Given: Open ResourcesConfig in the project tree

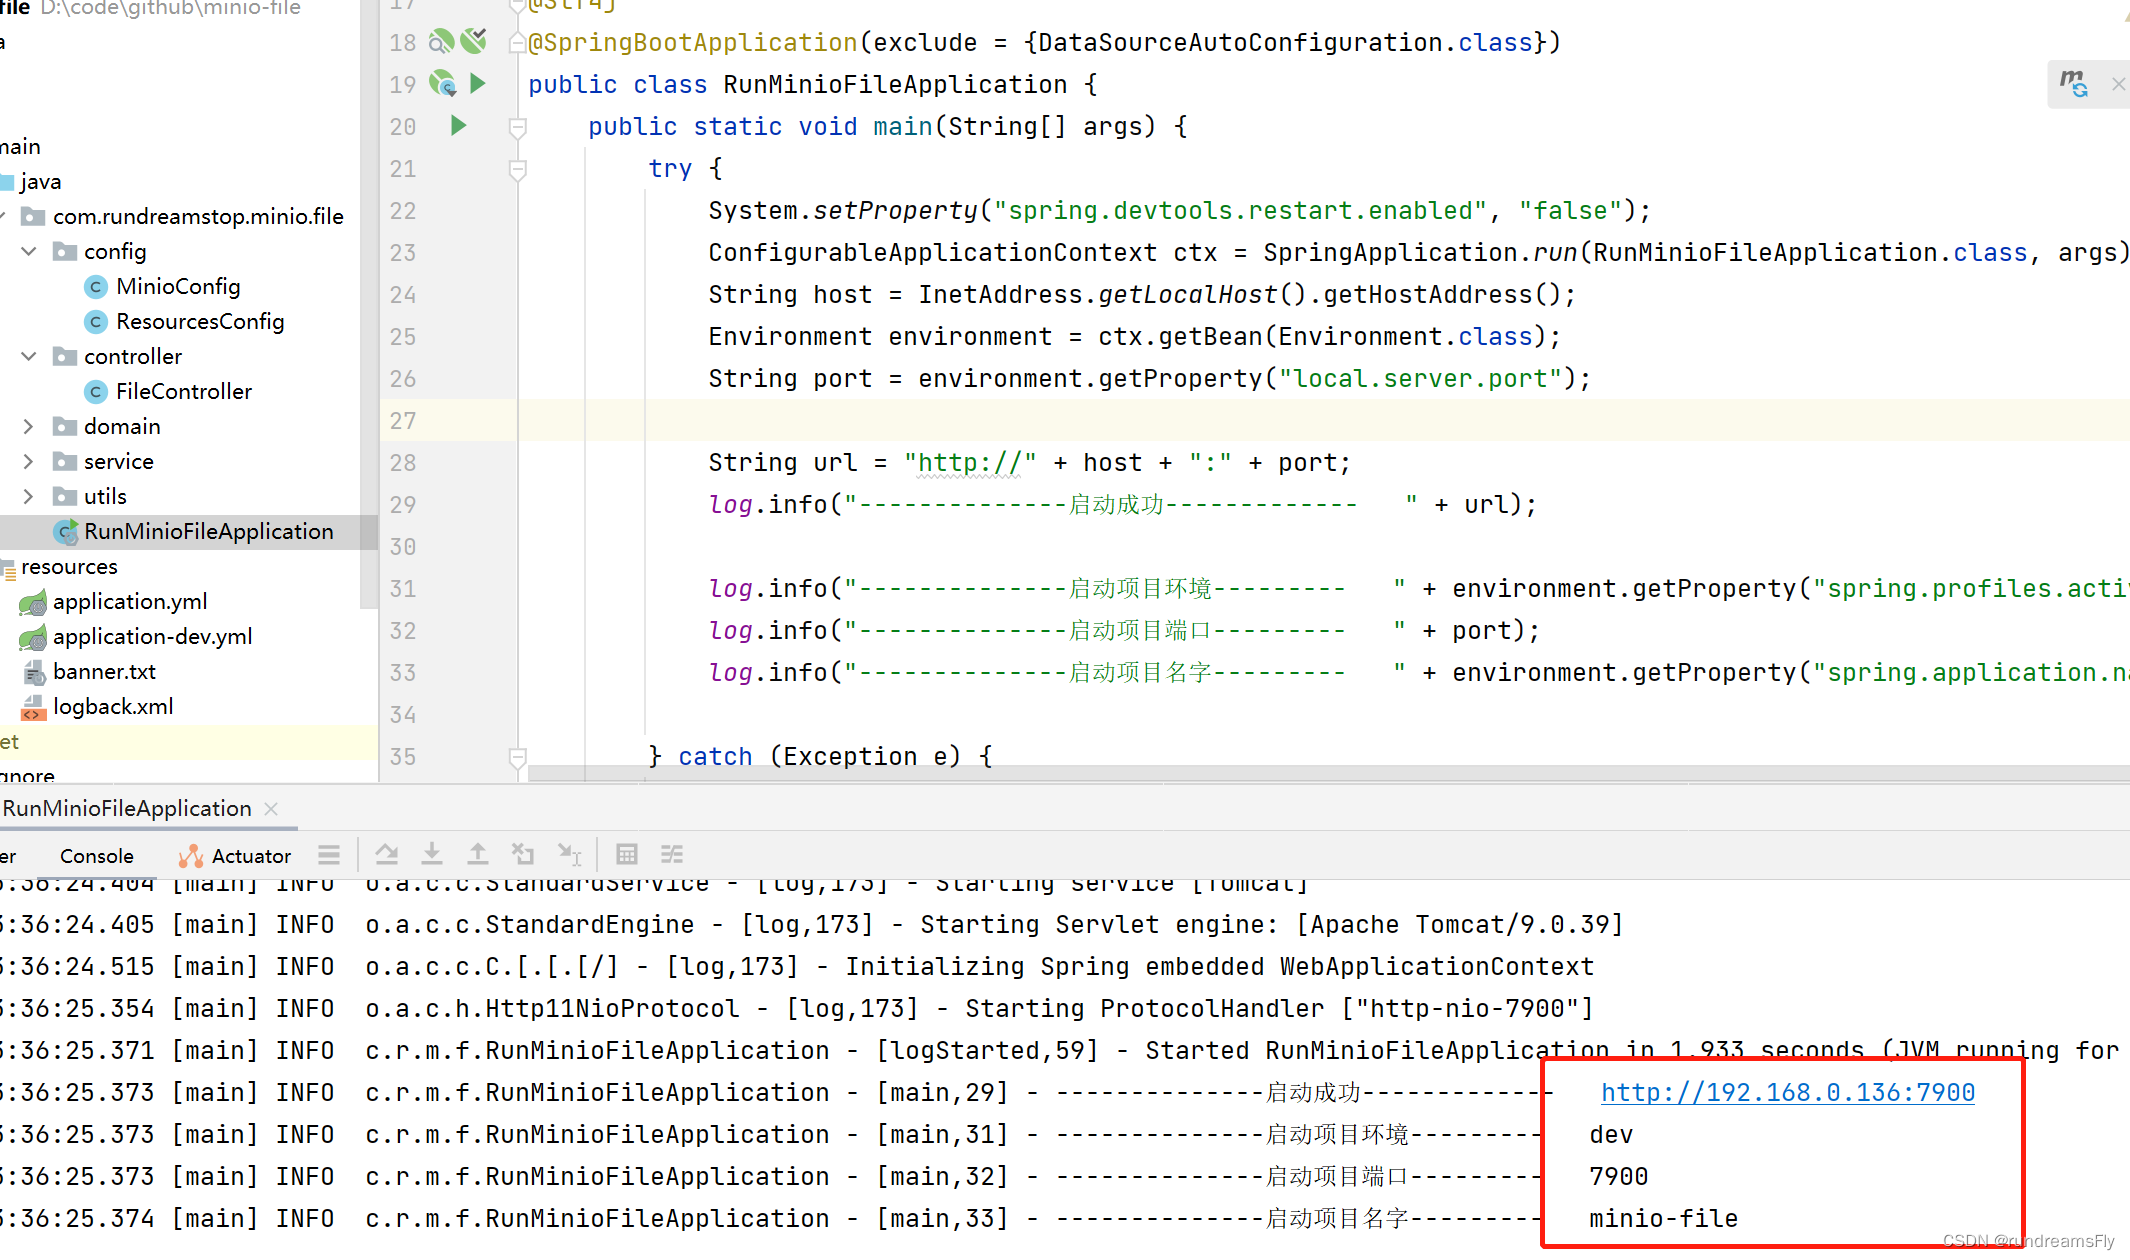Looking at the screenshot, I should tap(200, 322).
